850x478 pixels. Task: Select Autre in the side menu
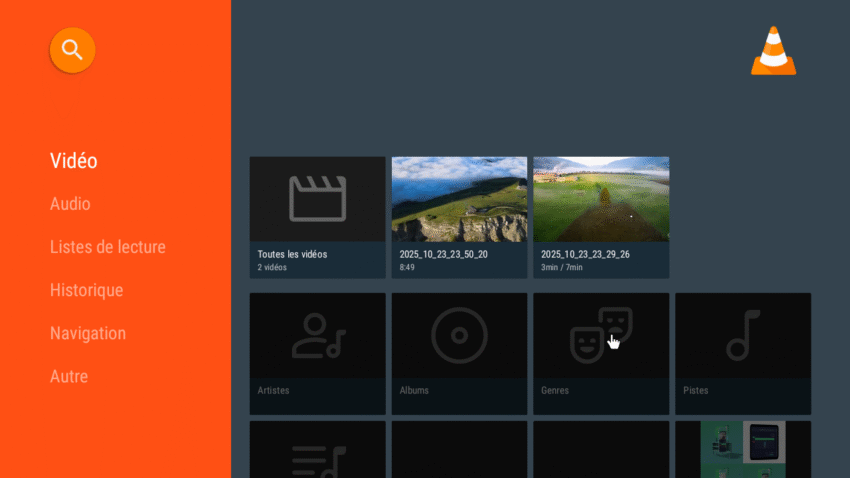[x=69, y=377]
